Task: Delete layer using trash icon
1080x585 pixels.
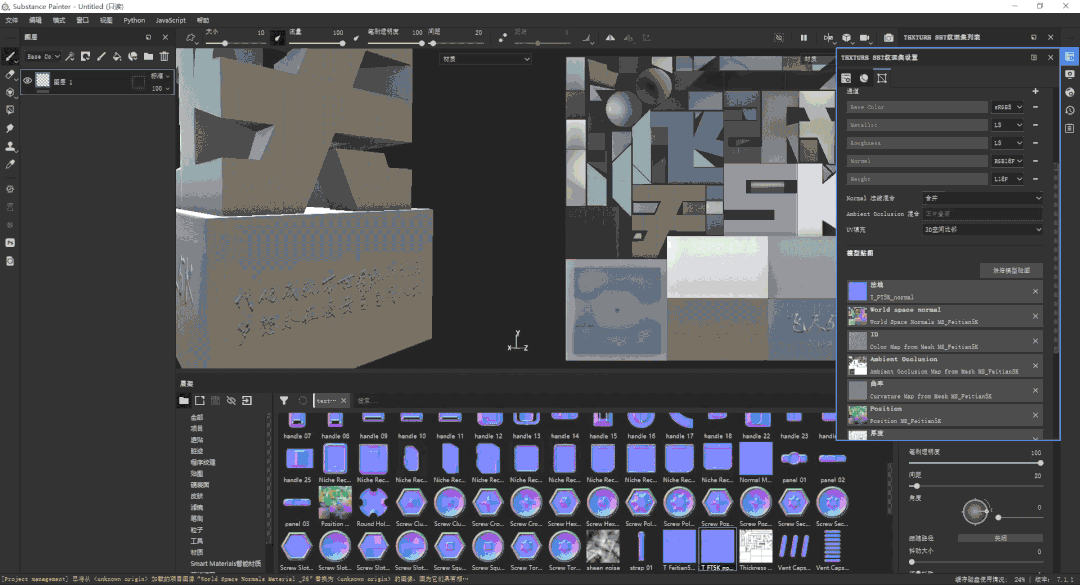Action: pos(164,57)
